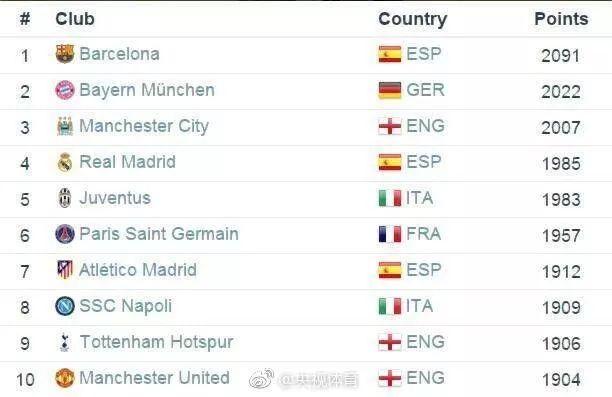612x397 pixels.
Task: Click the SSC Napoli crest icon
Action: 65,306
